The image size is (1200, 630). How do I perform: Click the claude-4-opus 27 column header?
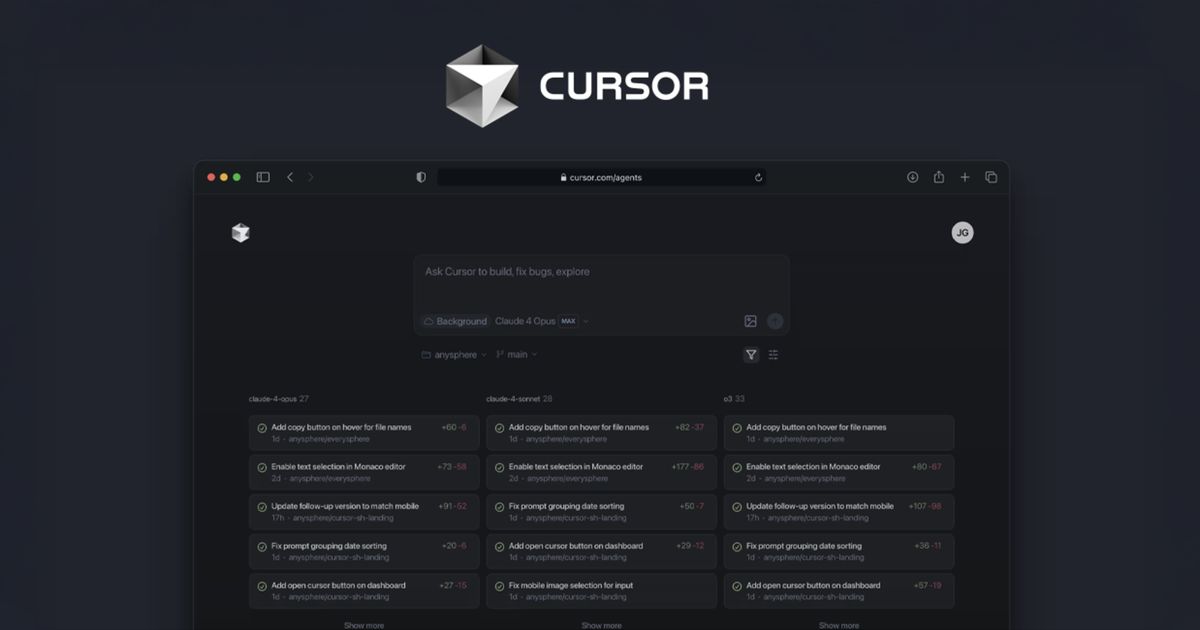point(279,398)
